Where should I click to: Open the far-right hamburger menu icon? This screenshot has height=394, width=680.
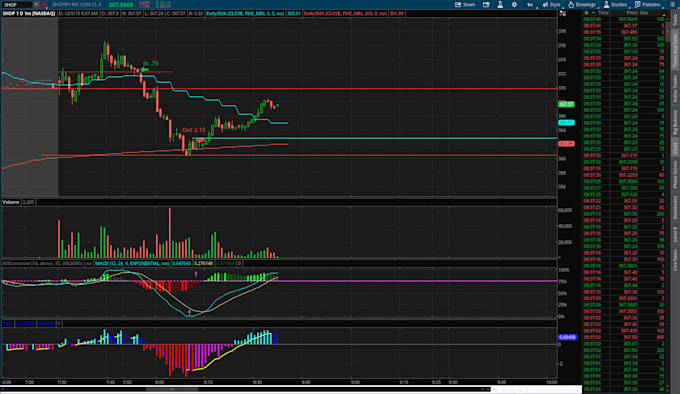pos(672,4)
